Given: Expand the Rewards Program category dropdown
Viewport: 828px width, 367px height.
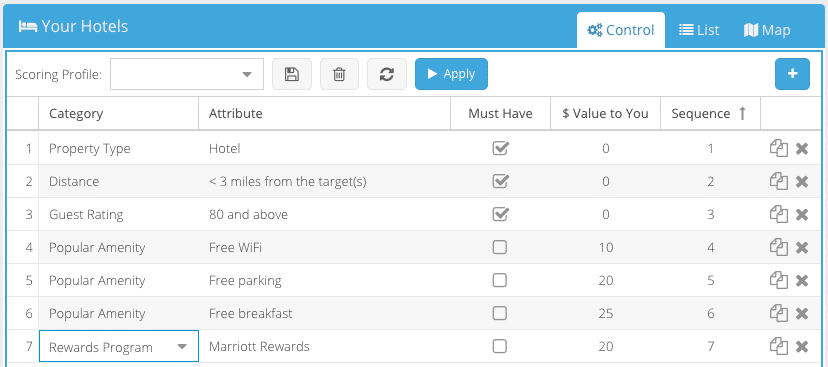Looking at the screenshot, I should point(182,347).
